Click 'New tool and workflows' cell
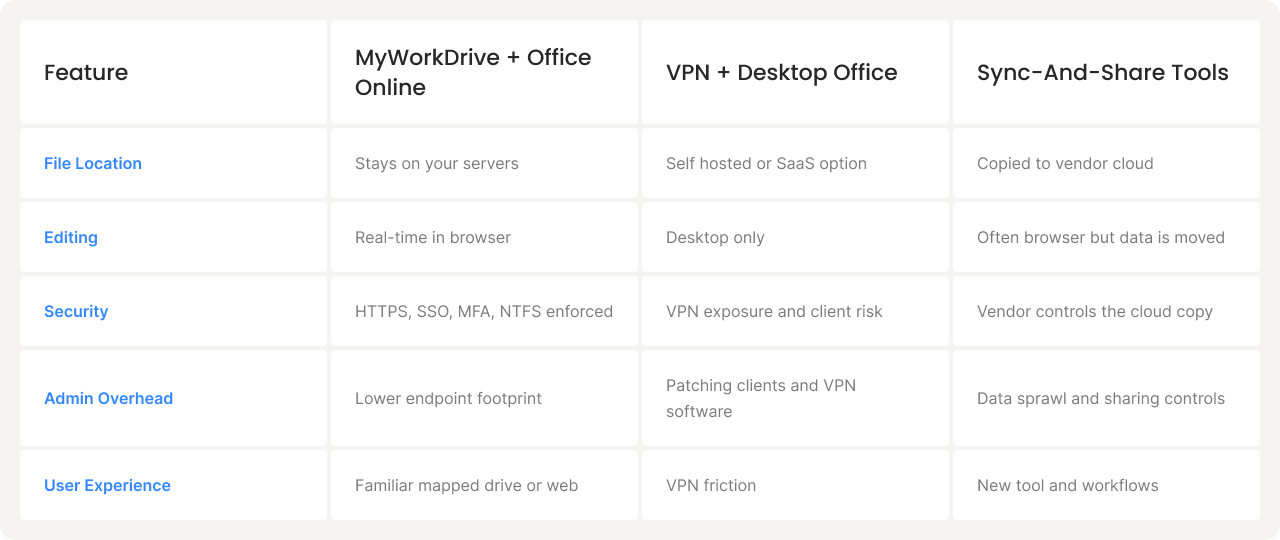1280x540 pixels. (x=1067, y=485)
